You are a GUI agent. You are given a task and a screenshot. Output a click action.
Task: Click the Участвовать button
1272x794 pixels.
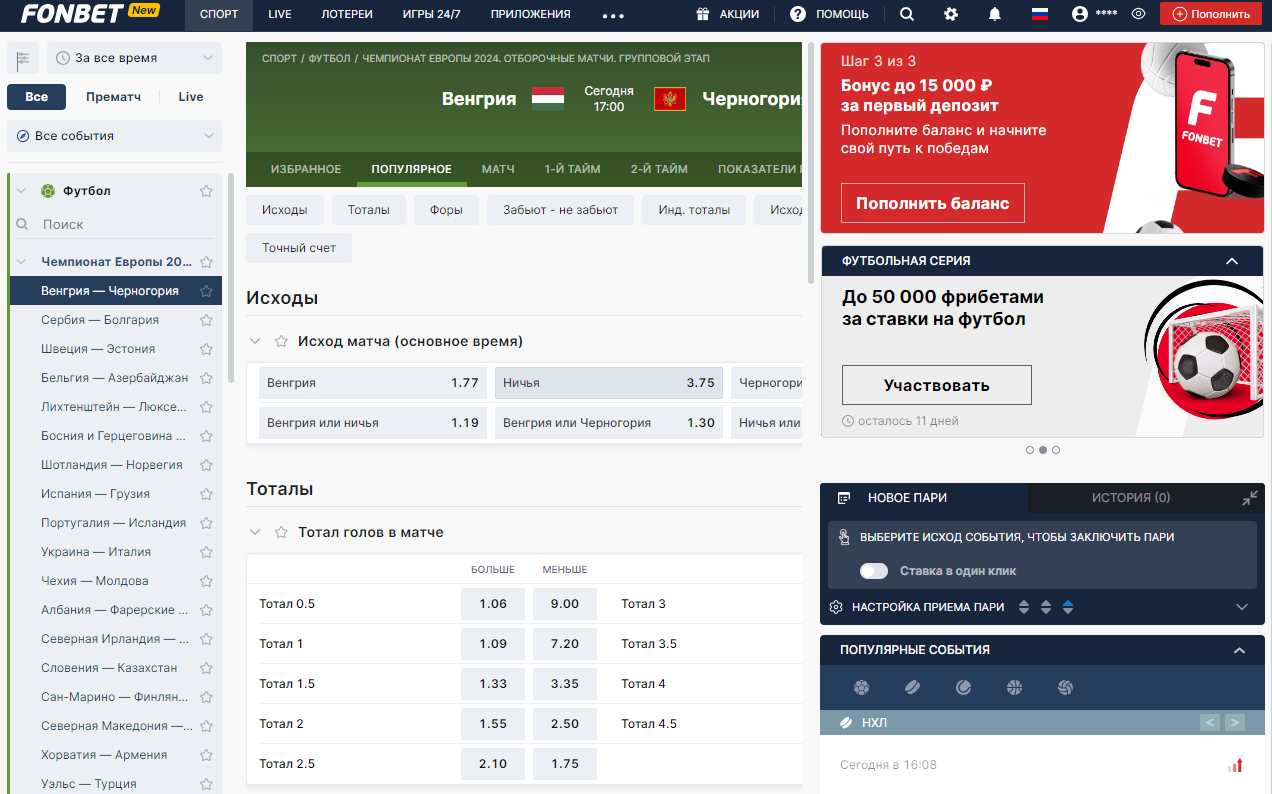coord(936,385)
